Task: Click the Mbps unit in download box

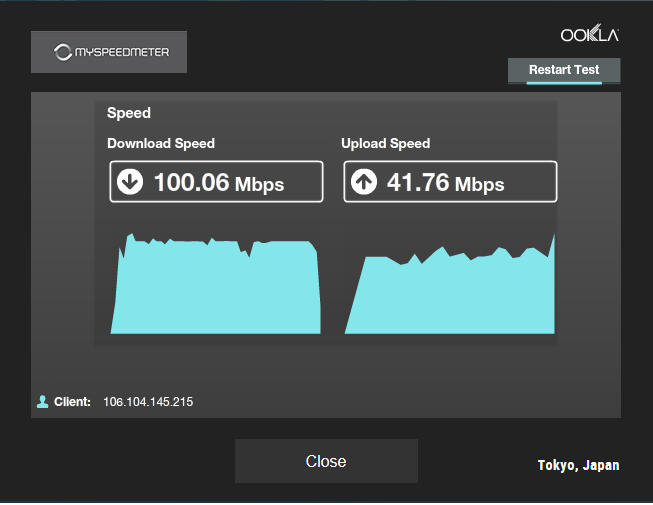Action: [x=259, y=185]
